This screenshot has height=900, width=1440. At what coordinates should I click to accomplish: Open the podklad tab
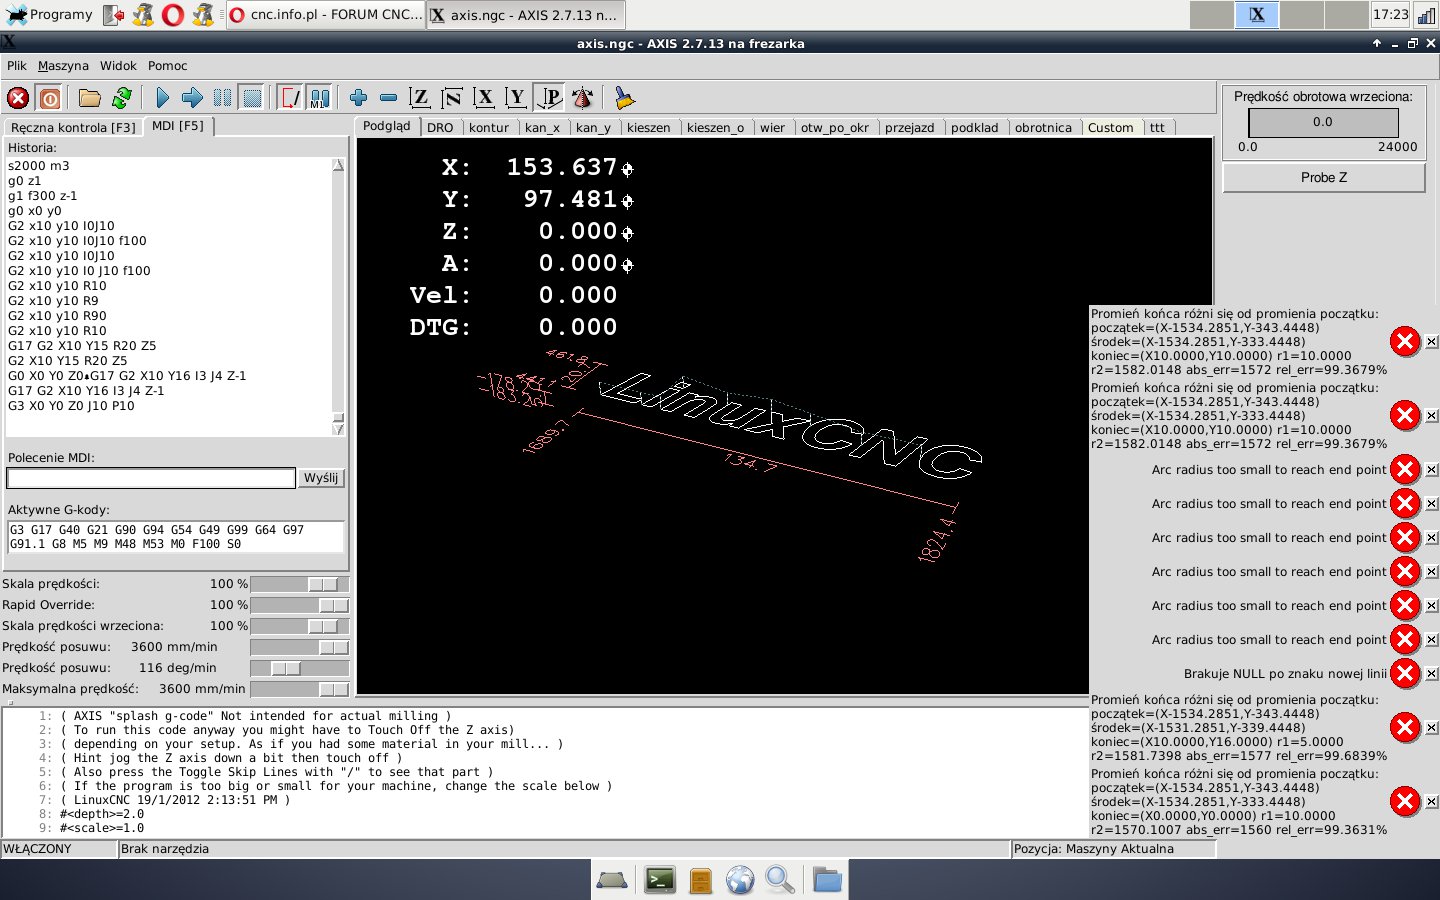tap(975, 128)
